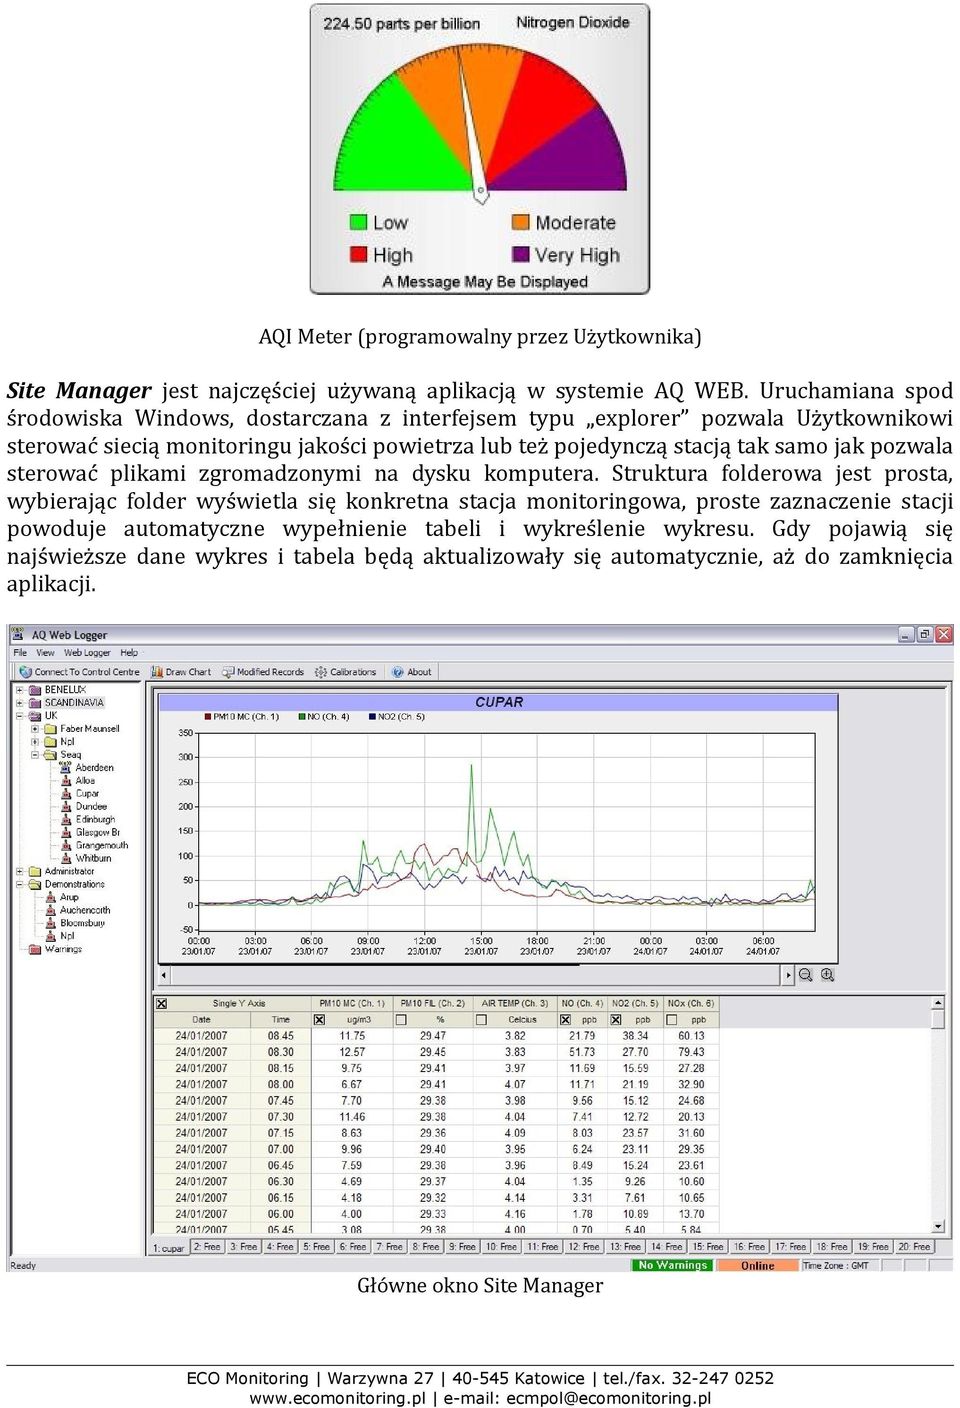Click the About toolbar icon
Image resolution: width=960 pixels, height=1408 pixels.
click(398, 672)
